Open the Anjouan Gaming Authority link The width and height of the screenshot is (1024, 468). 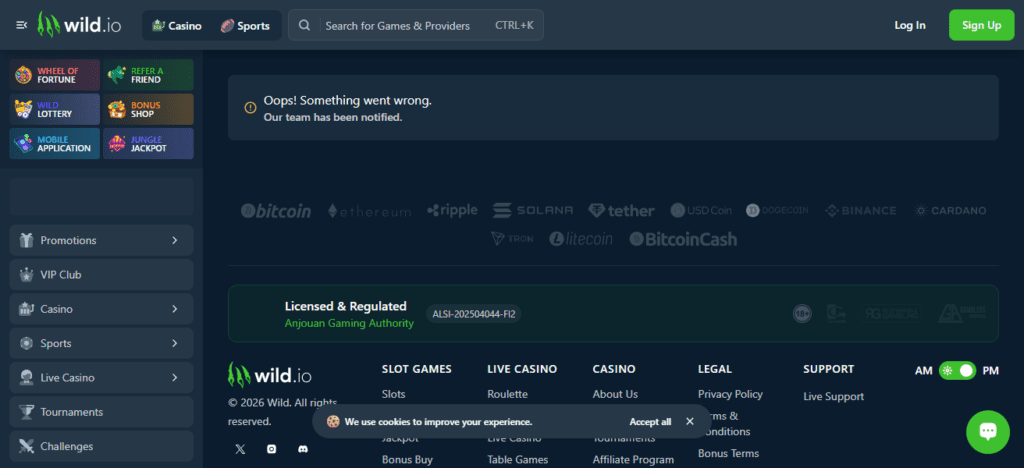(349, 323)
